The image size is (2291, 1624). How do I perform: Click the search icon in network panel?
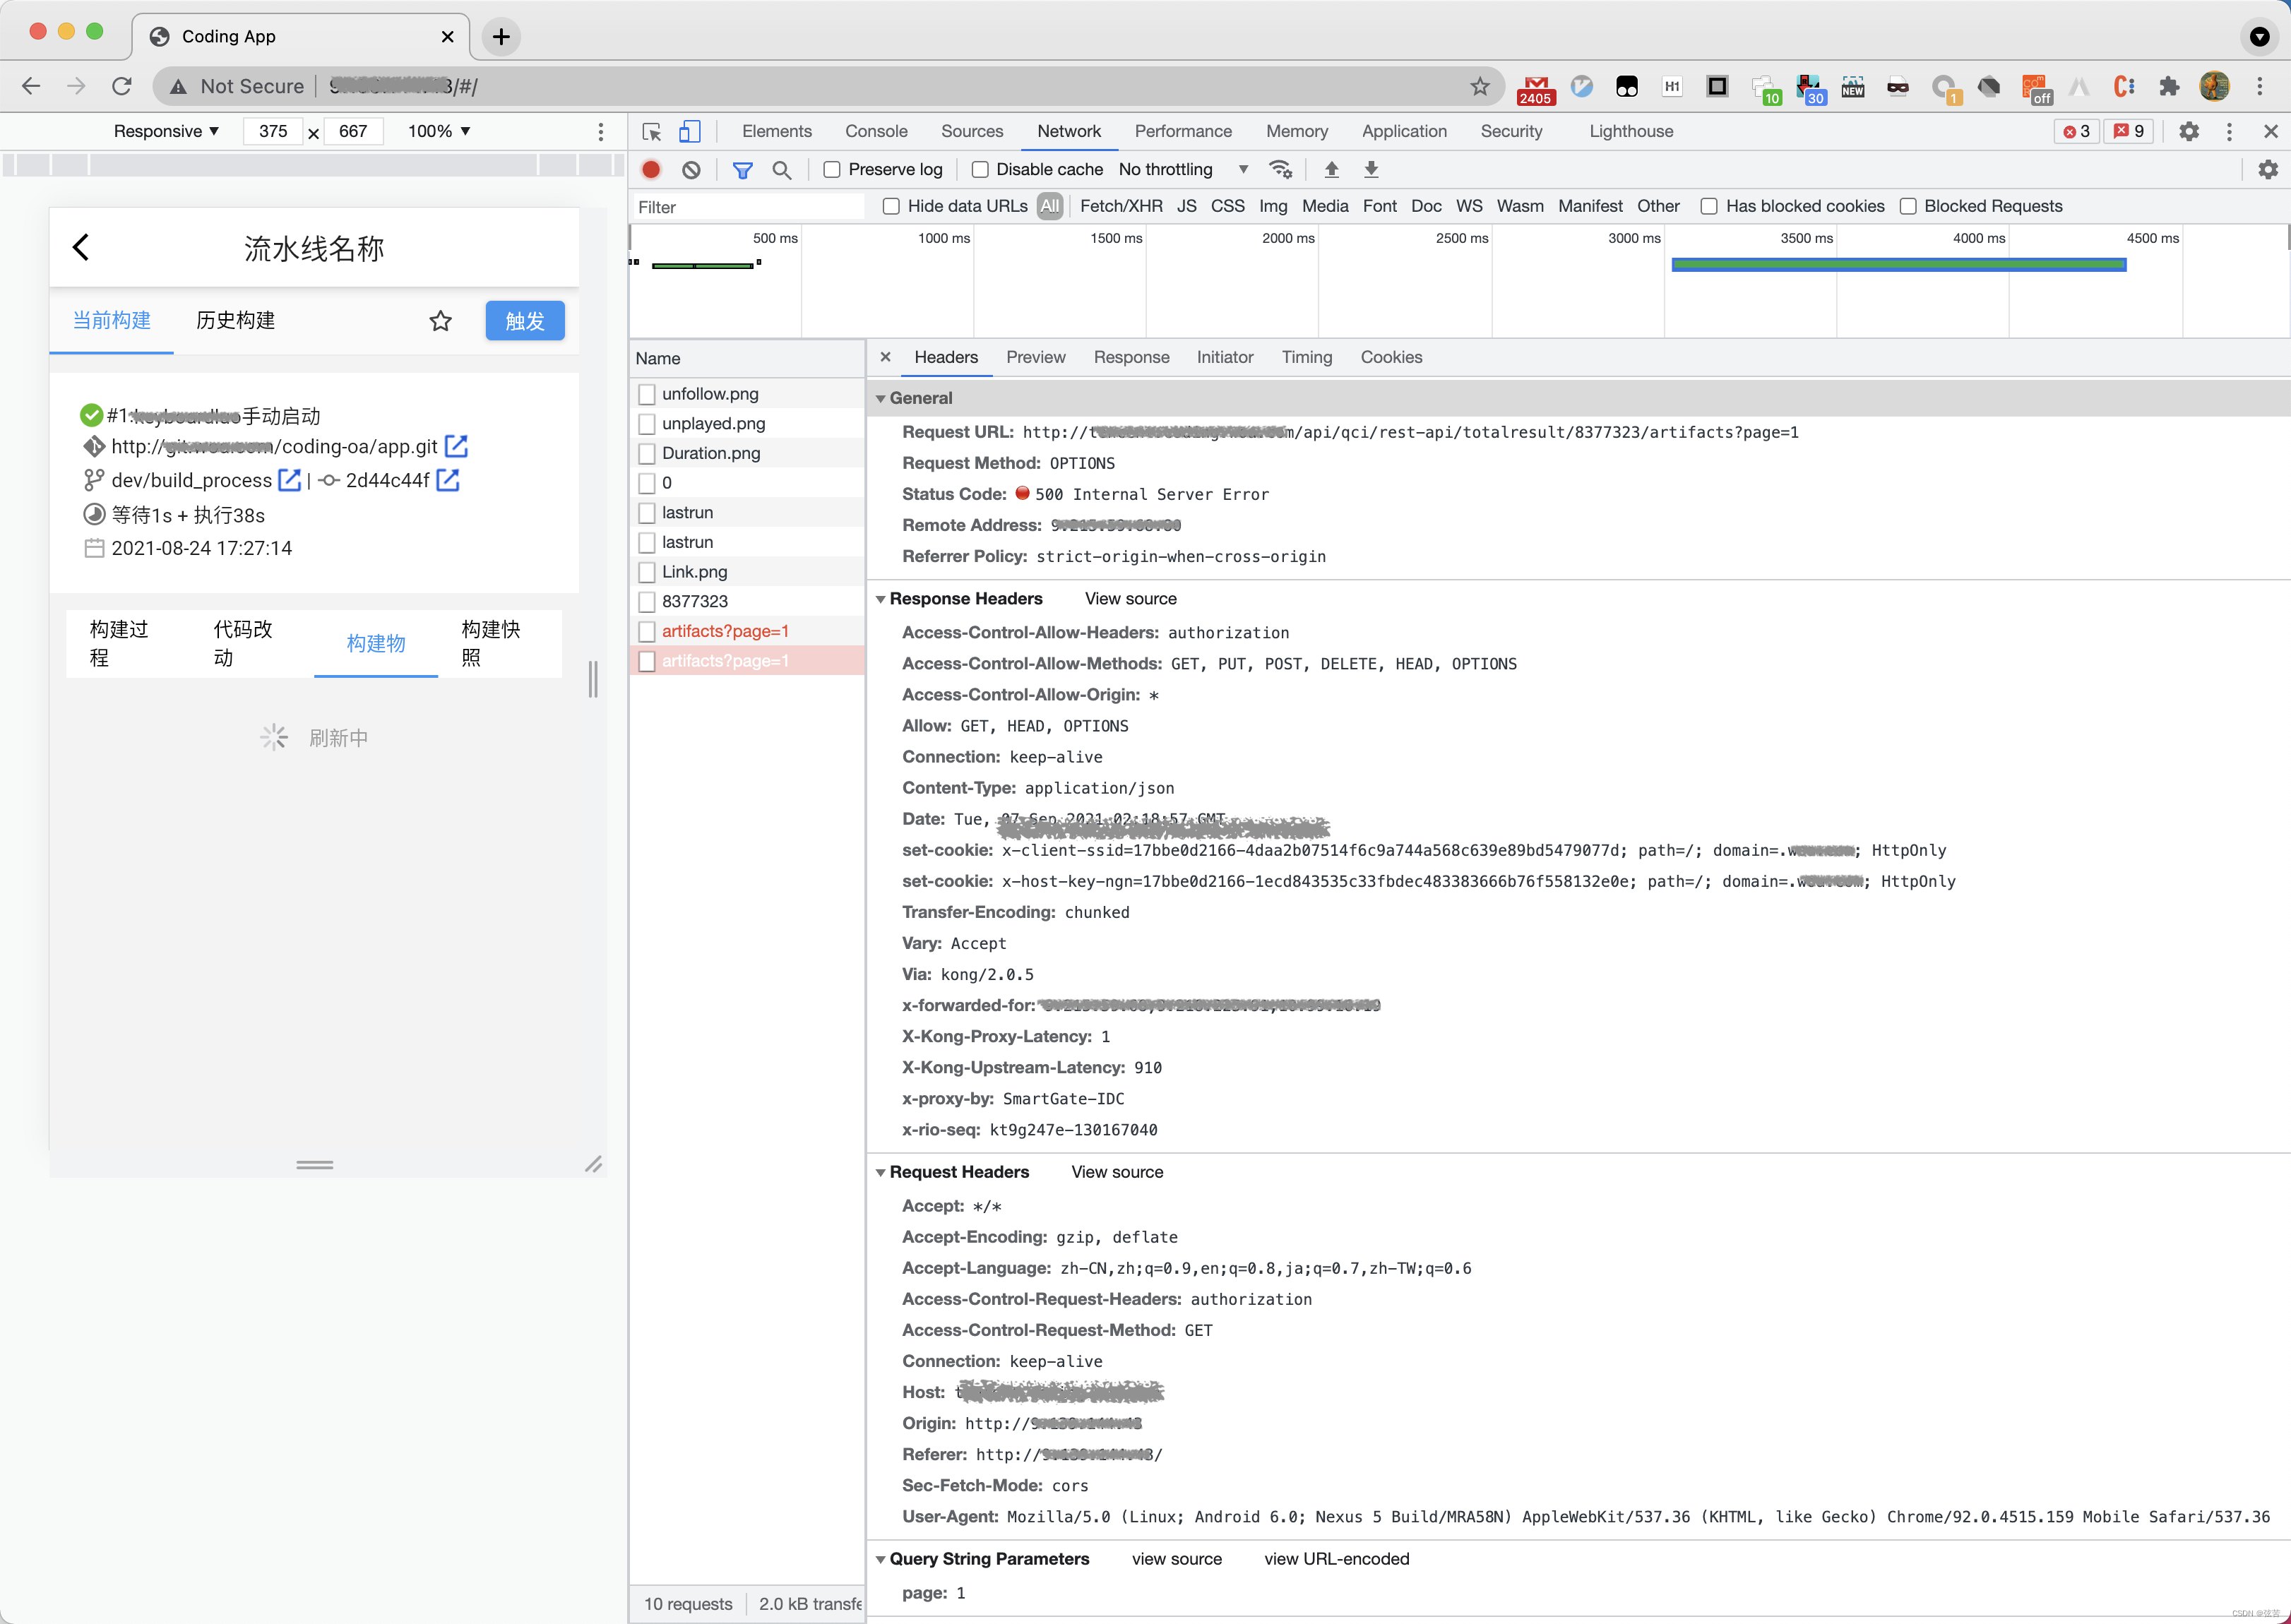[x=786, y=169]
